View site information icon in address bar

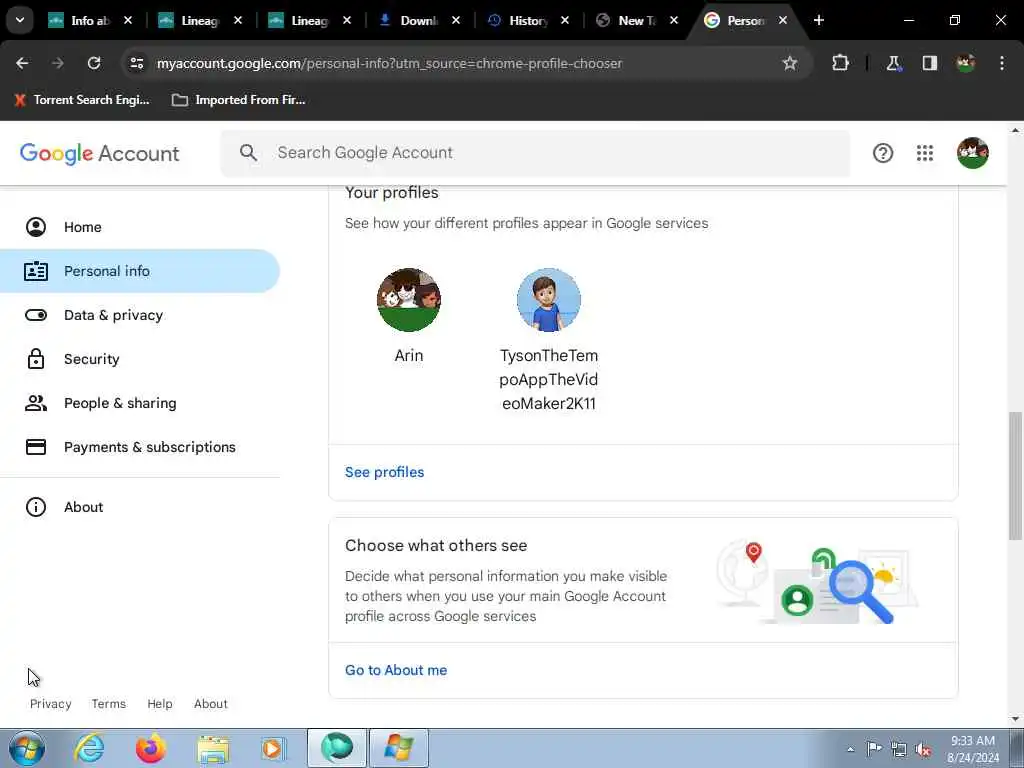click(x=136, y=63)
